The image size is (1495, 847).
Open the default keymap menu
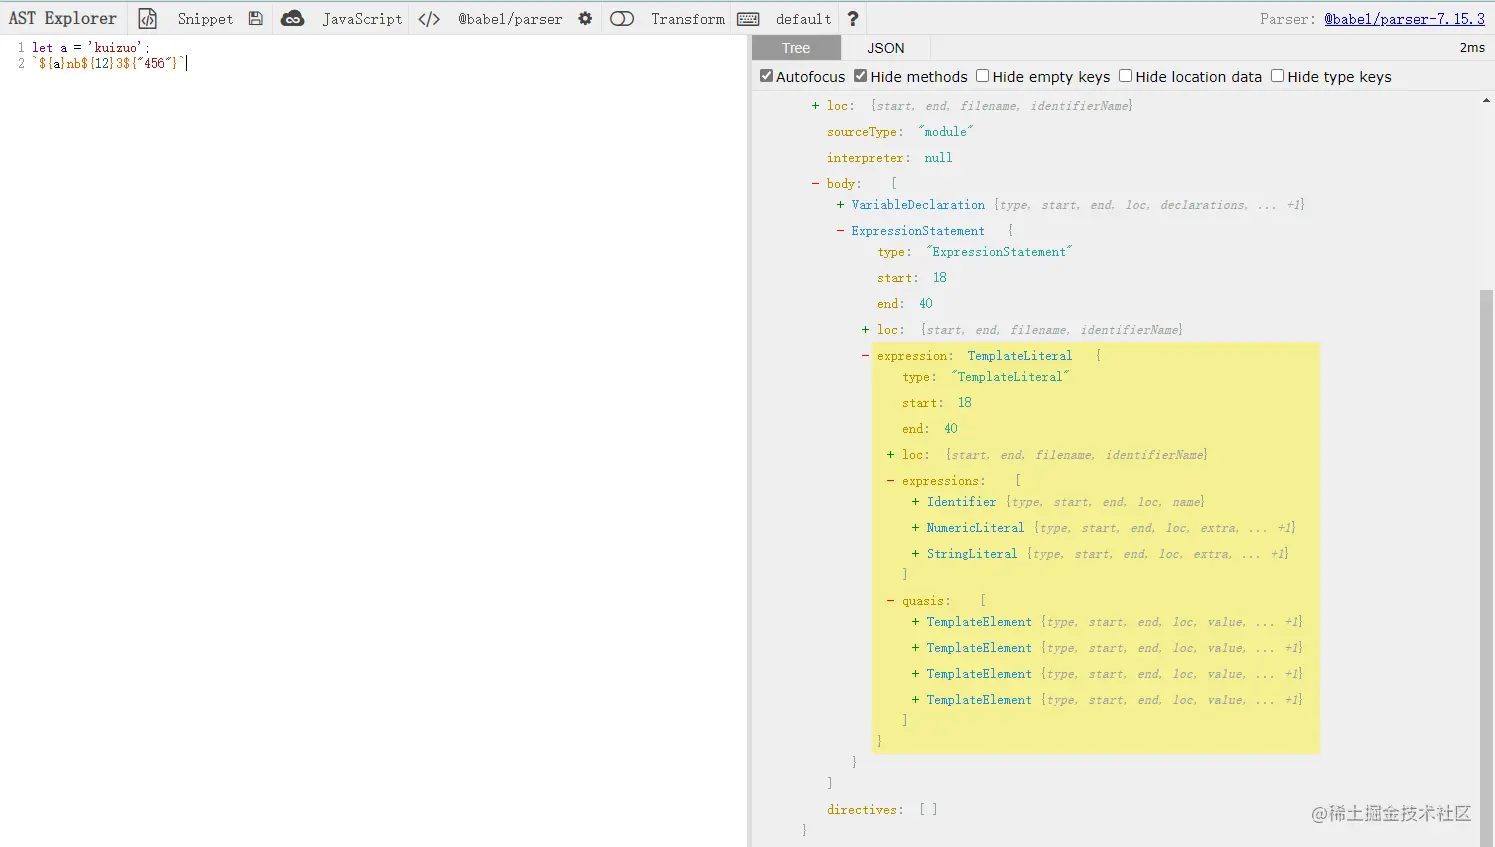point(803,18)
